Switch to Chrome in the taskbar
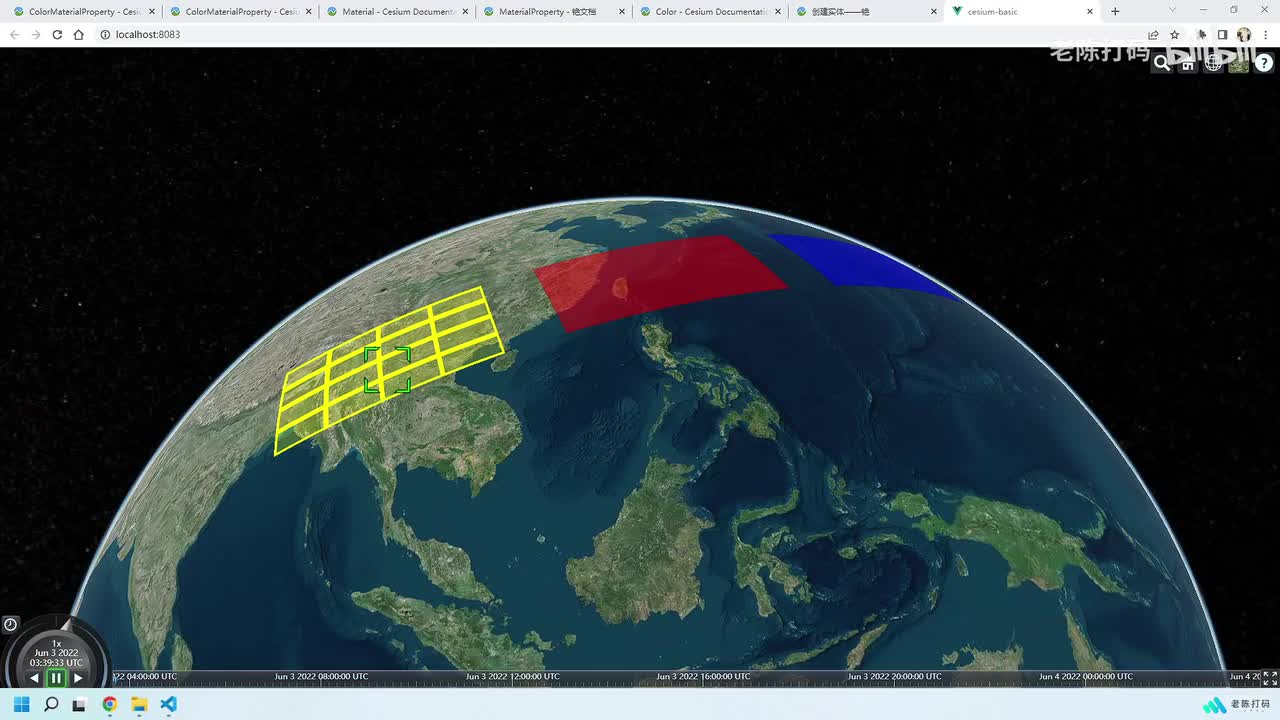Image resolution: width=1280 pixels, height=720 pixels. [110, 704]
